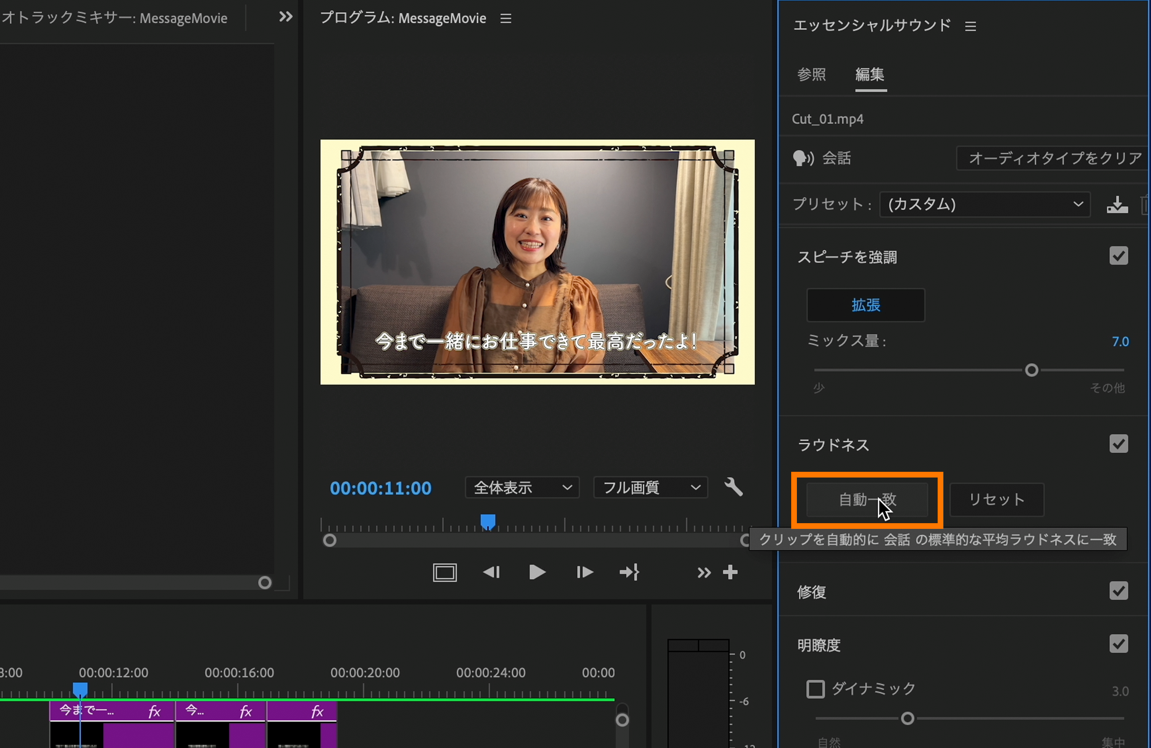
Task: Click the timeline blue playhead marker
Action: (80, 689)
